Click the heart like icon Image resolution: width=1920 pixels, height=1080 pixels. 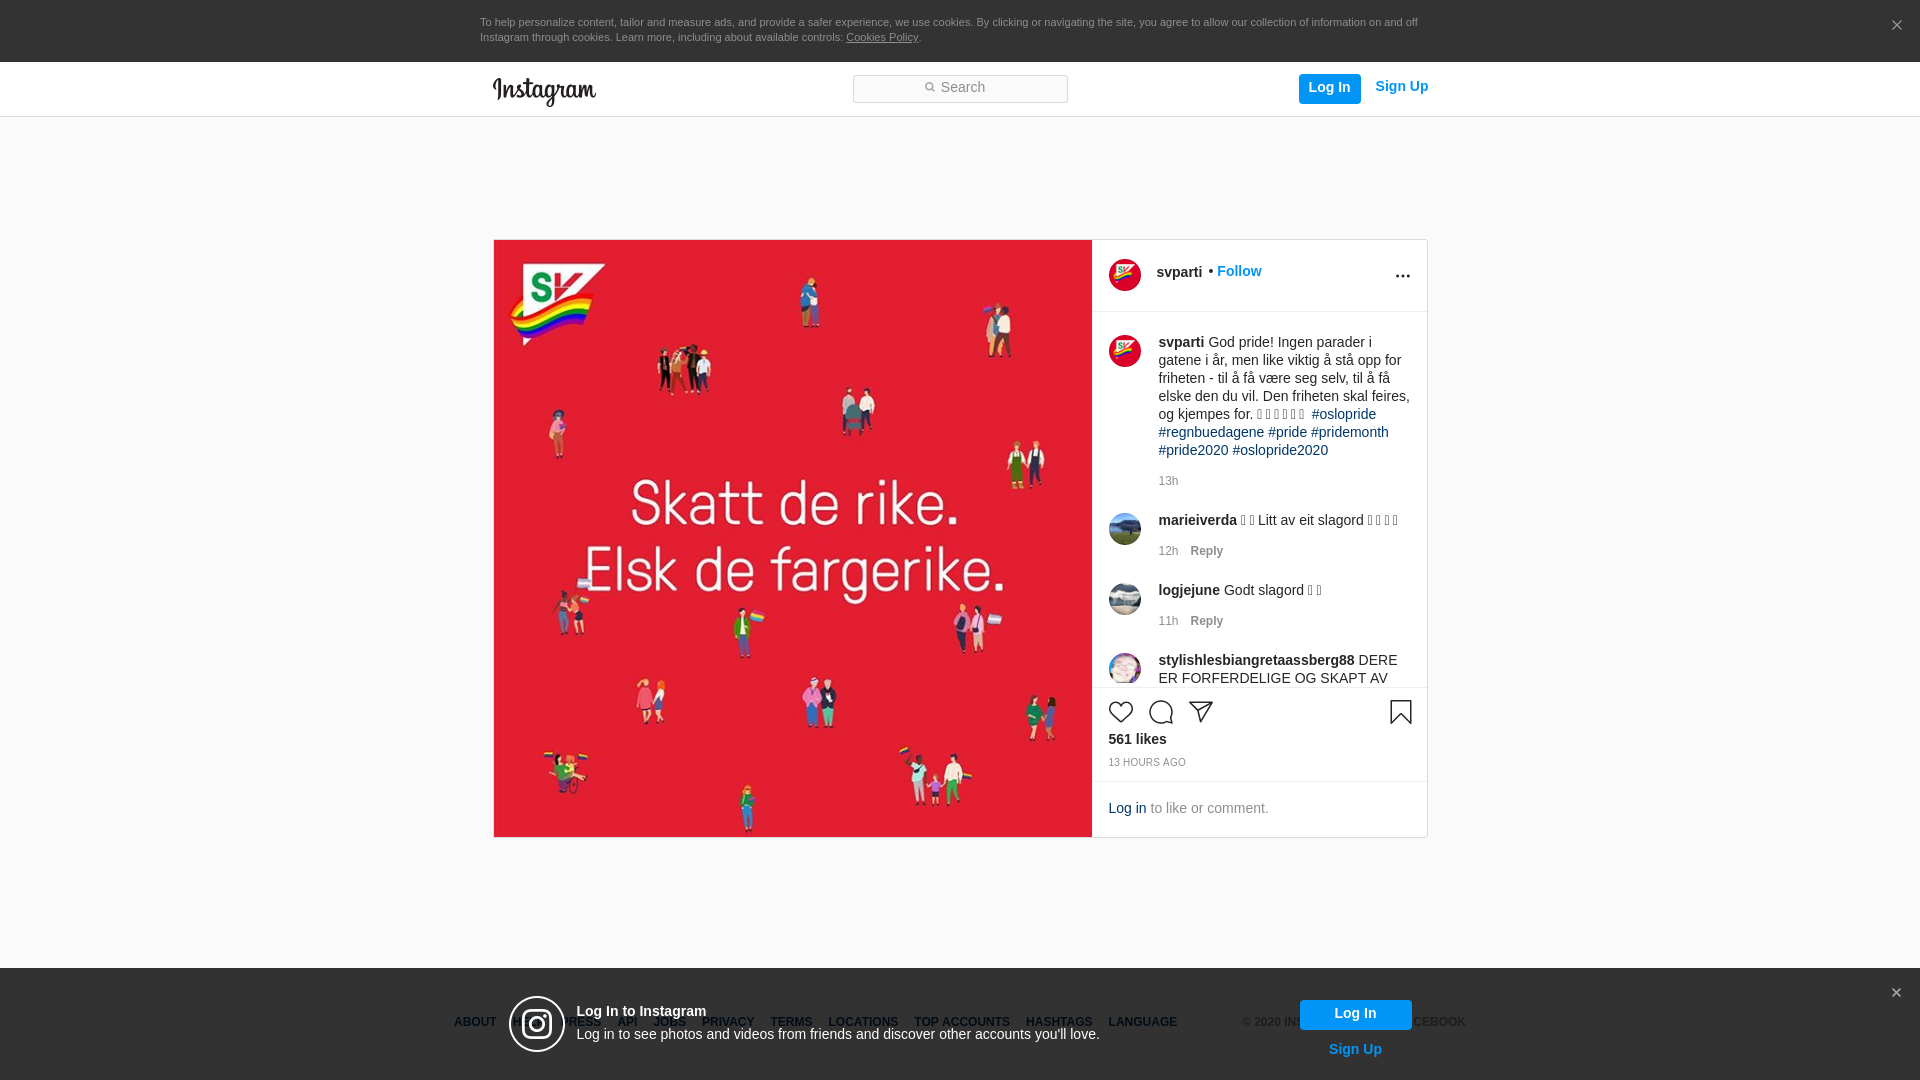(1120, 712)
